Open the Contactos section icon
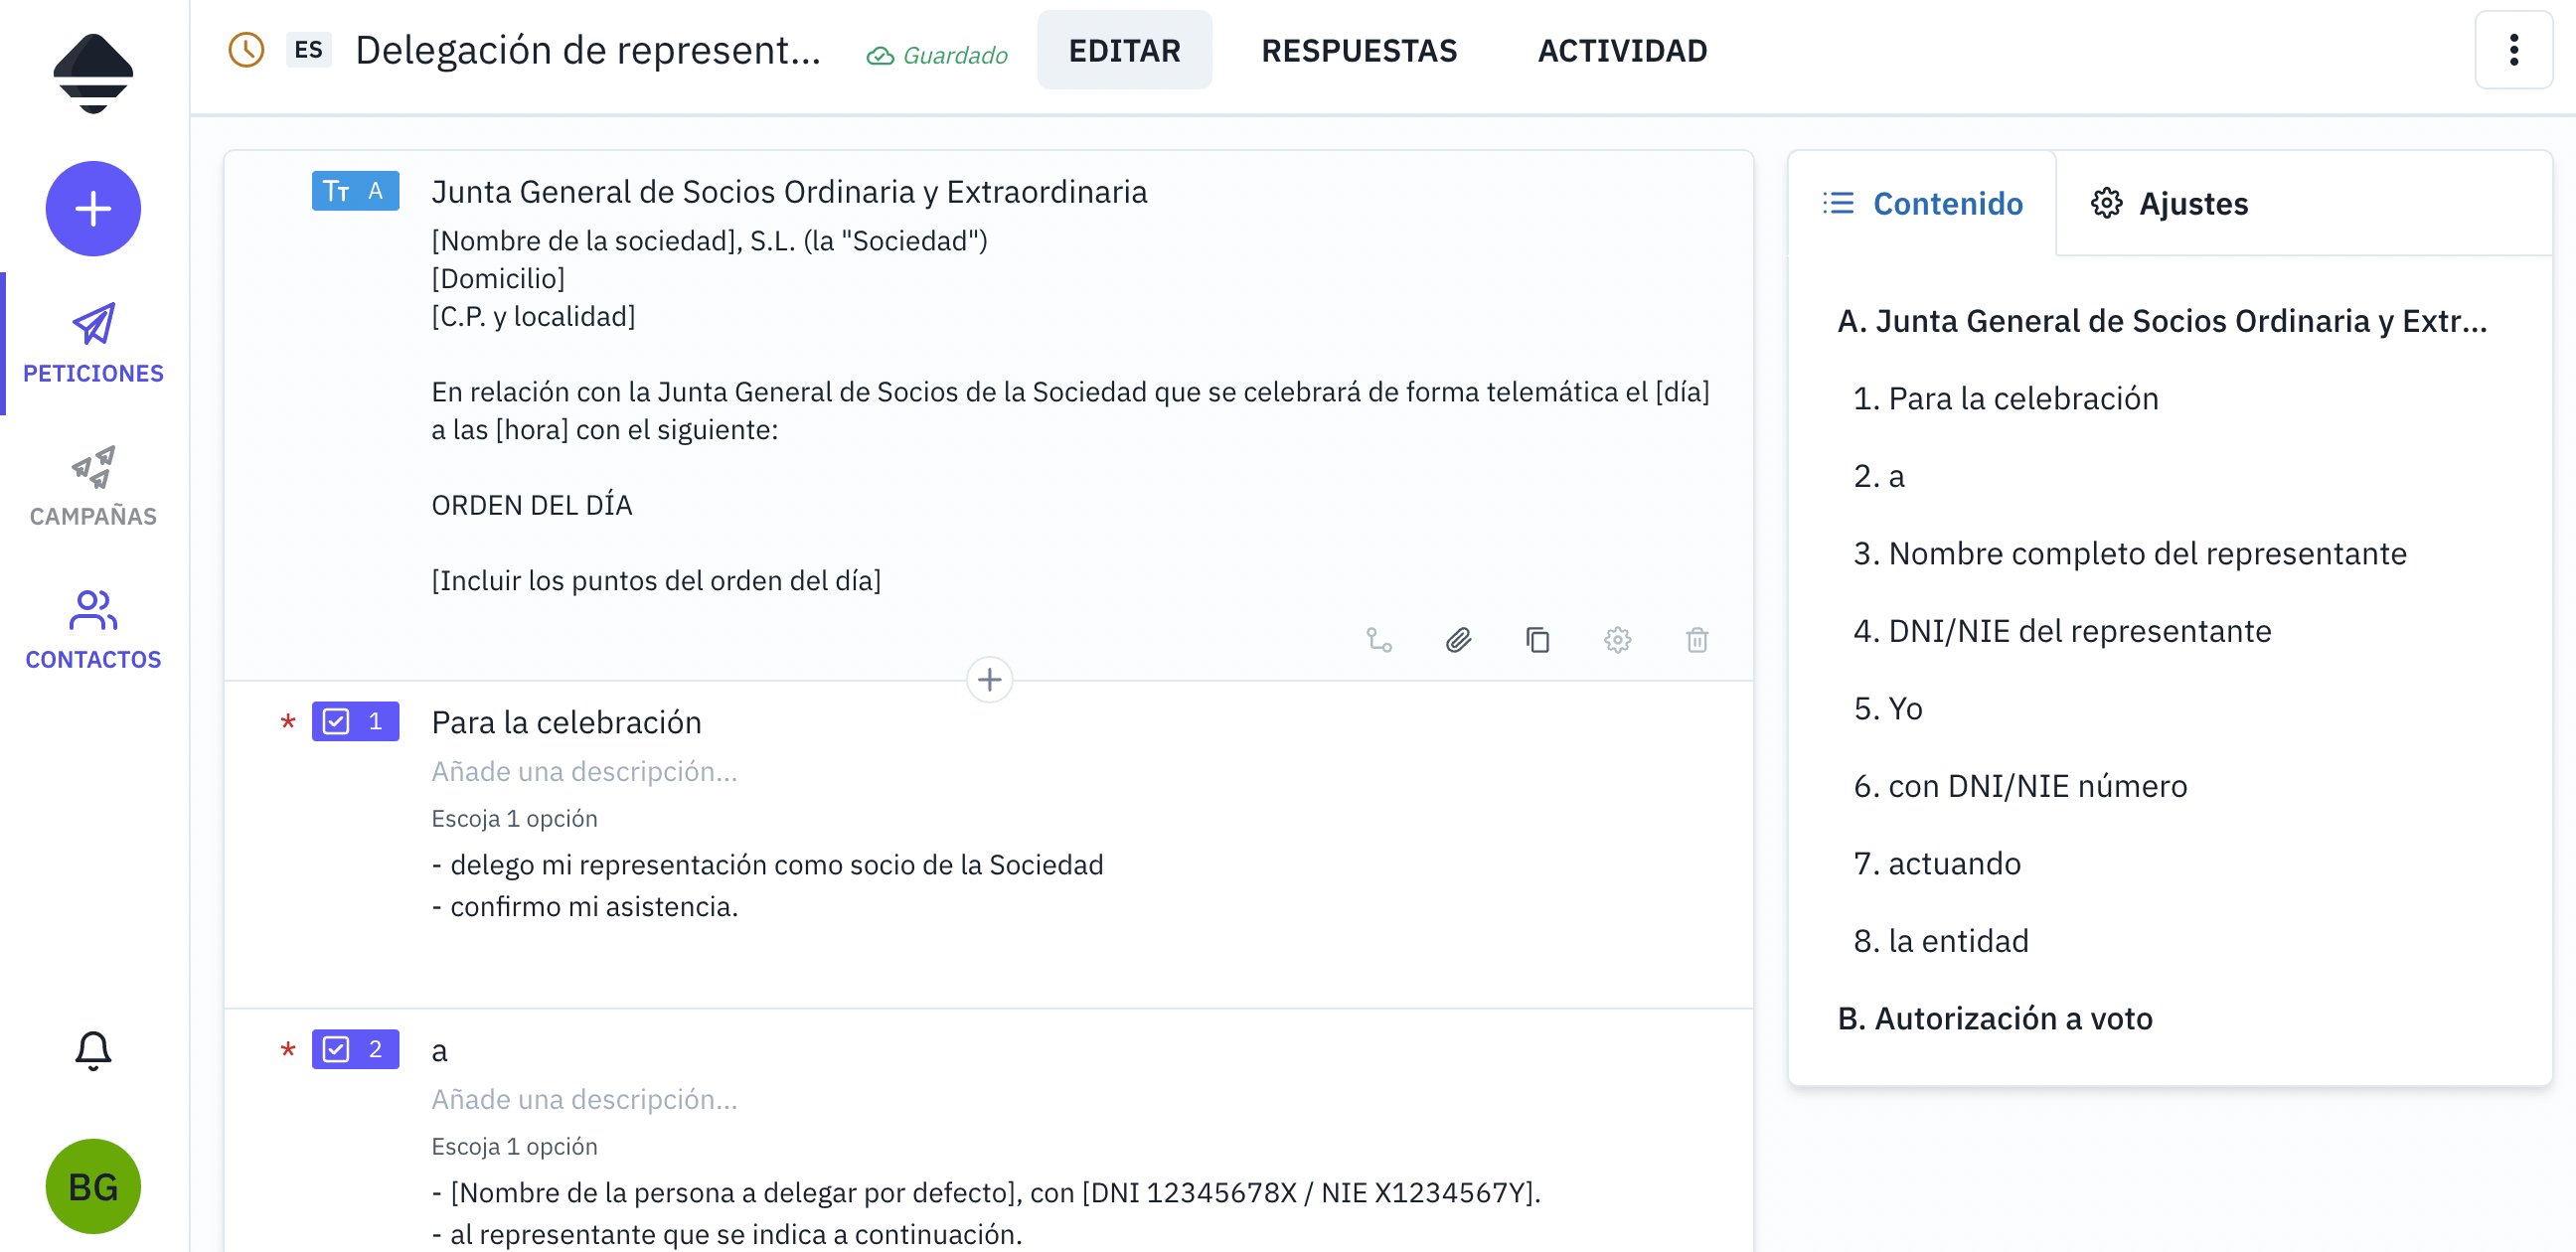The height and width of the screenshot is (1252, 2576). tap(93, 613)
